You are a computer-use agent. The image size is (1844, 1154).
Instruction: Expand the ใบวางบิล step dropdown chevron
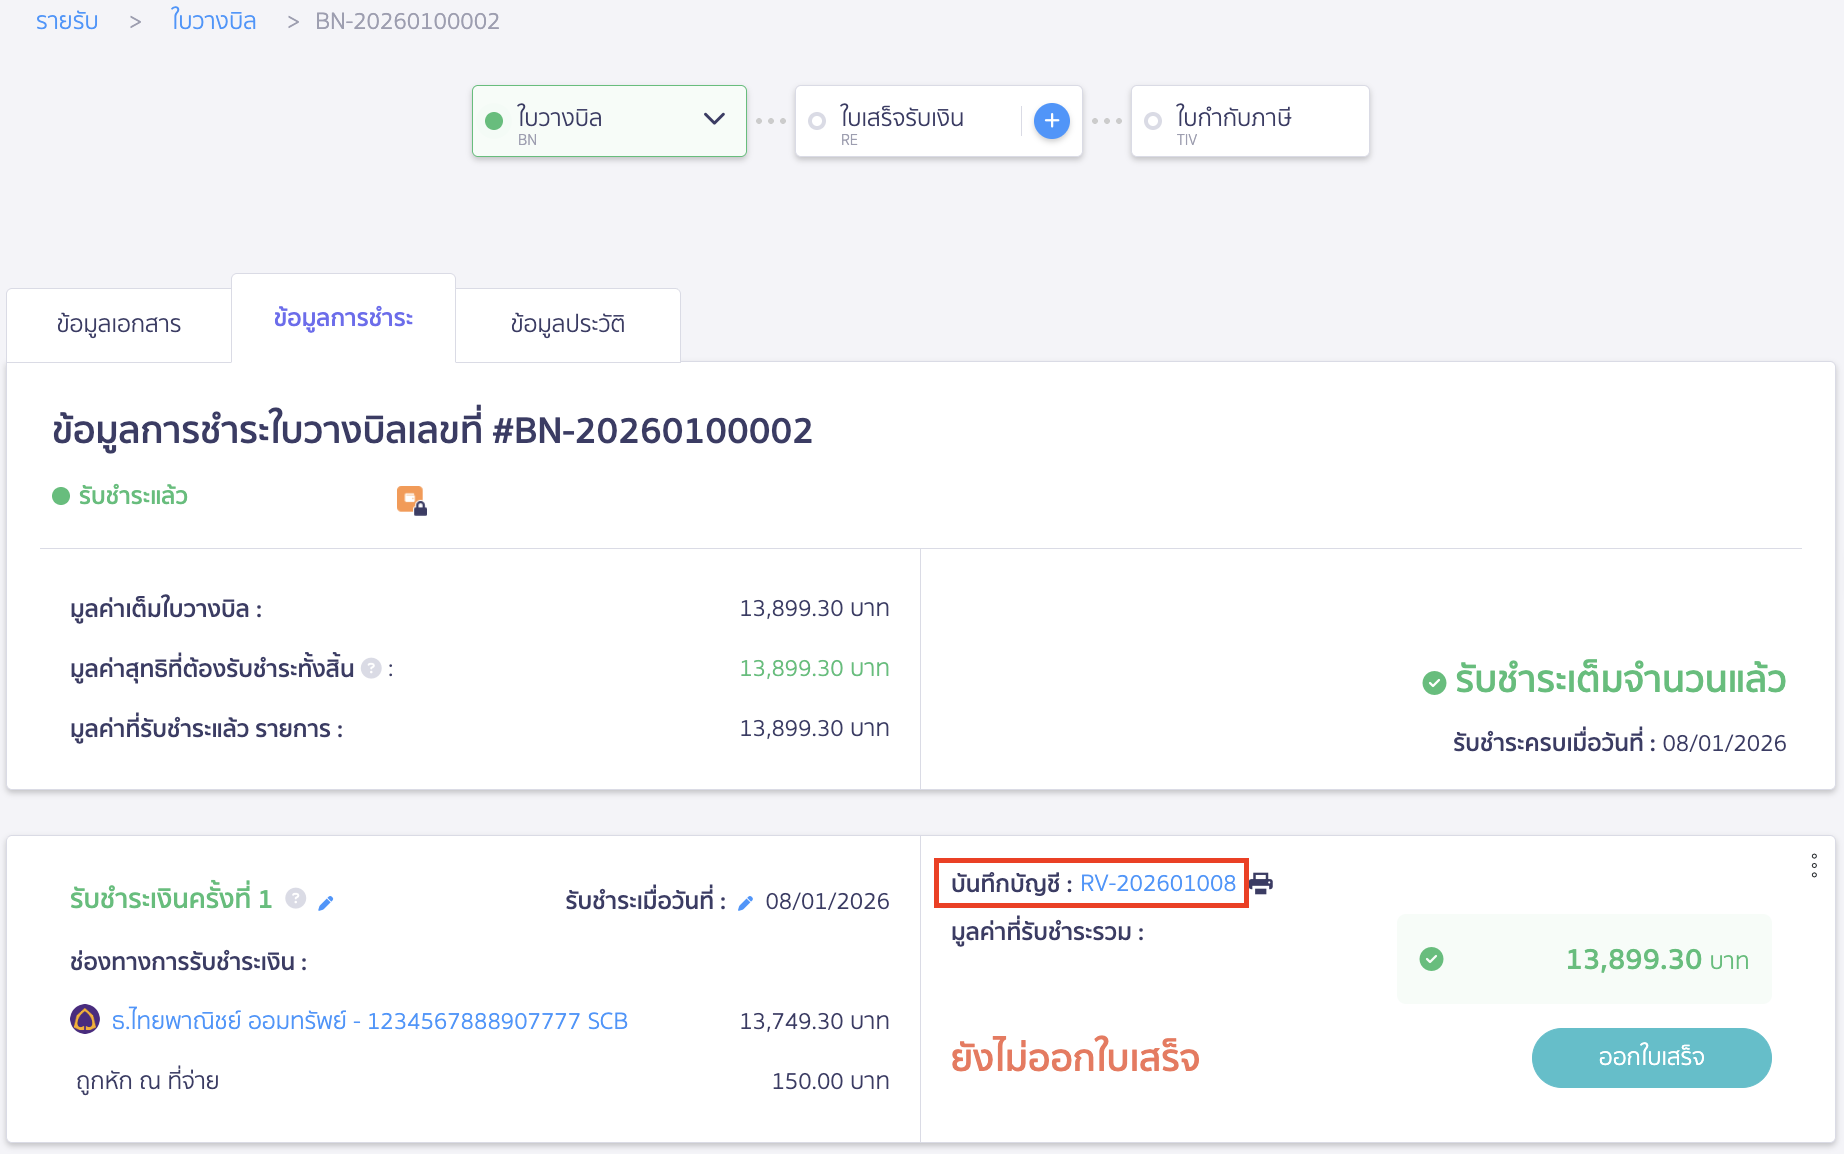point(714,119)
